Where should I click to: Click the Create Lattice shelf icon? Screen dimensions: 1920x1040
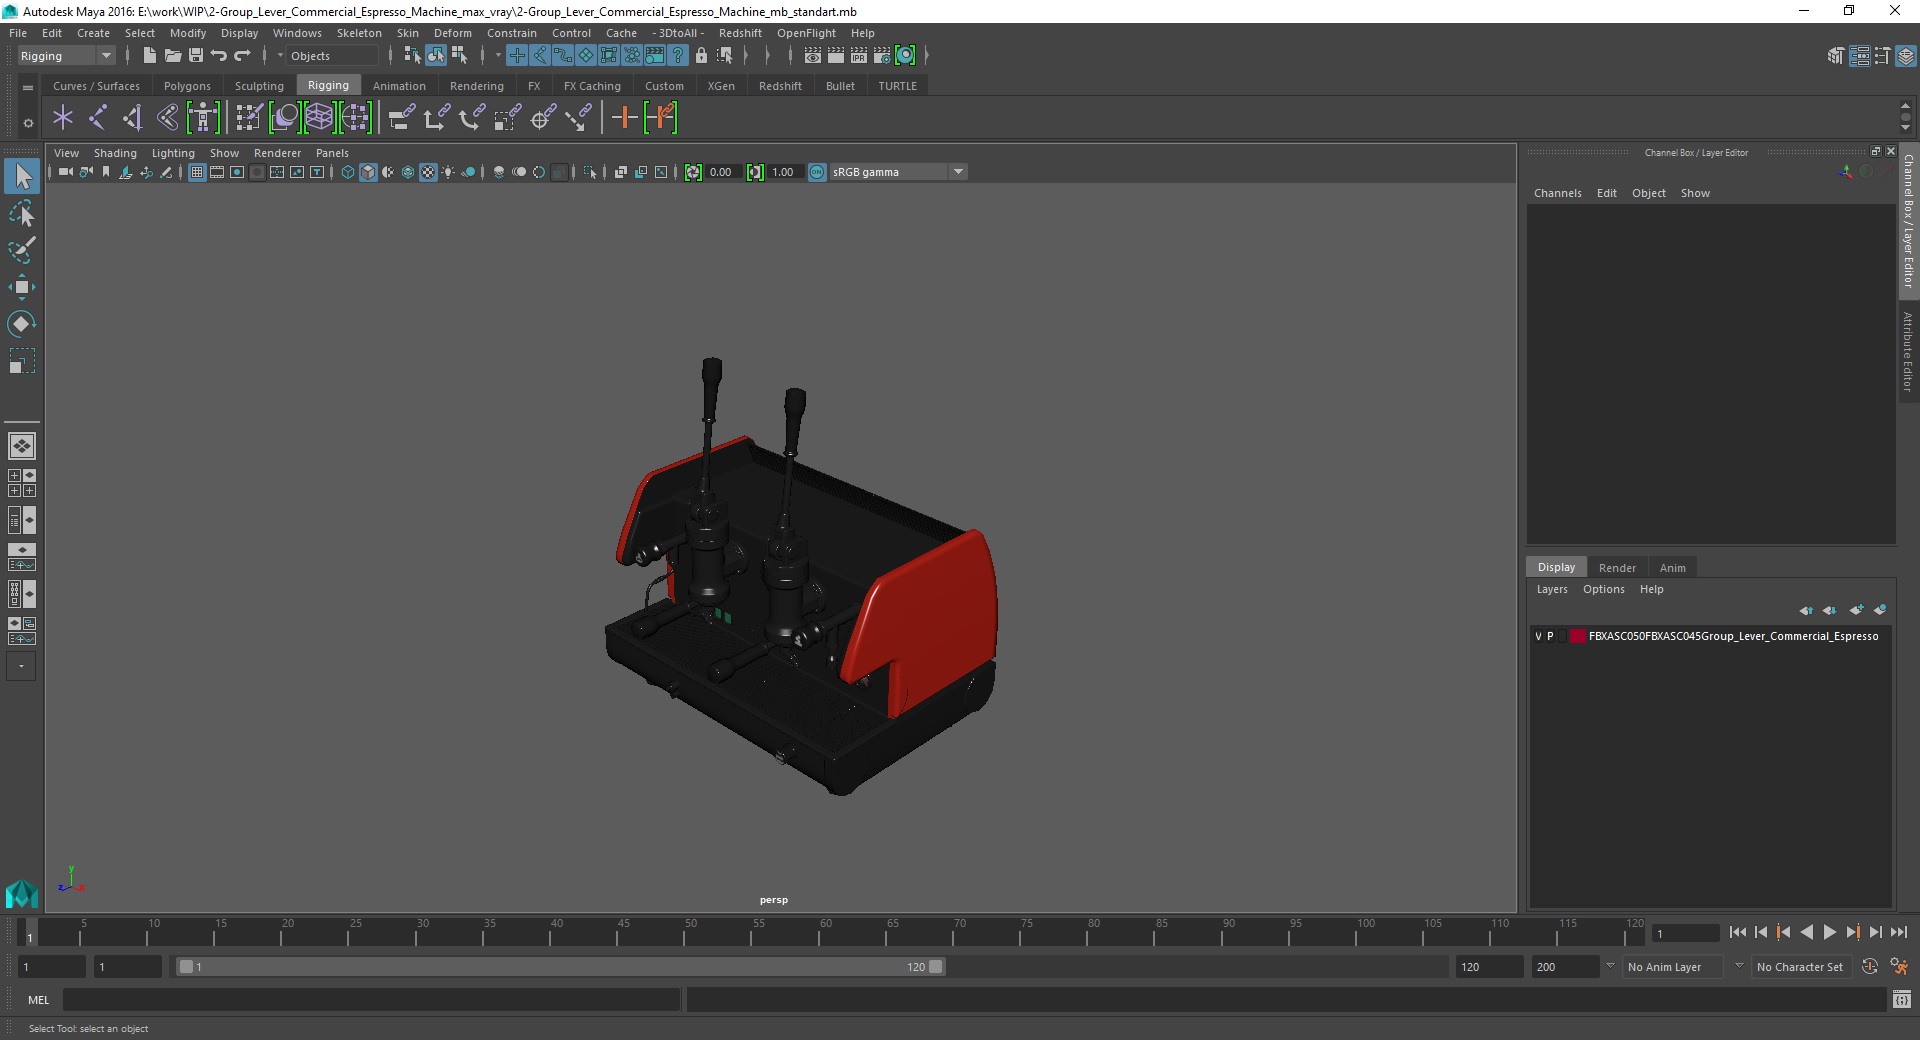pos(319,118)
